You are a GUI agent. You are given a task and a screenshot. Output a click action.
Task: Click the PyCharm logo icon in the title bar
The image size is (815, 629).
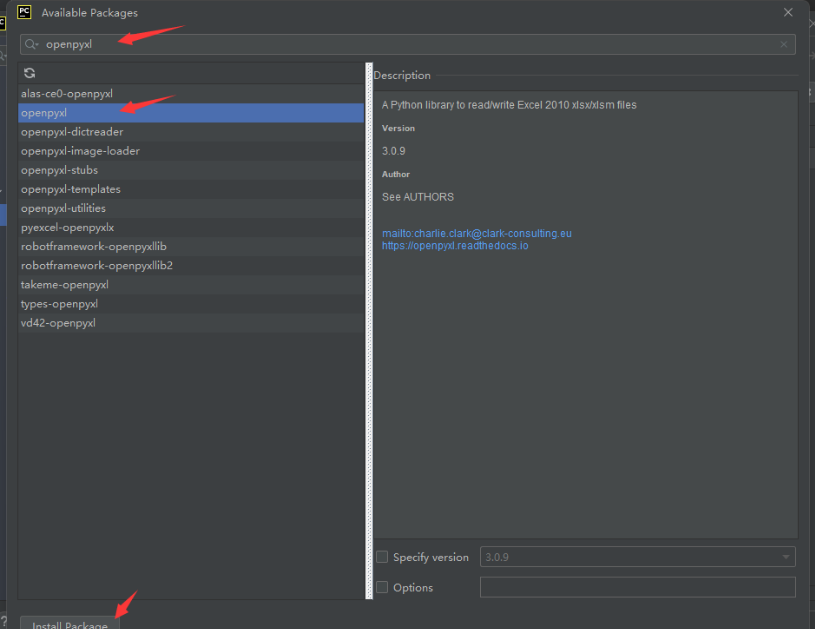pyautogui.click(x=24, y=12)
